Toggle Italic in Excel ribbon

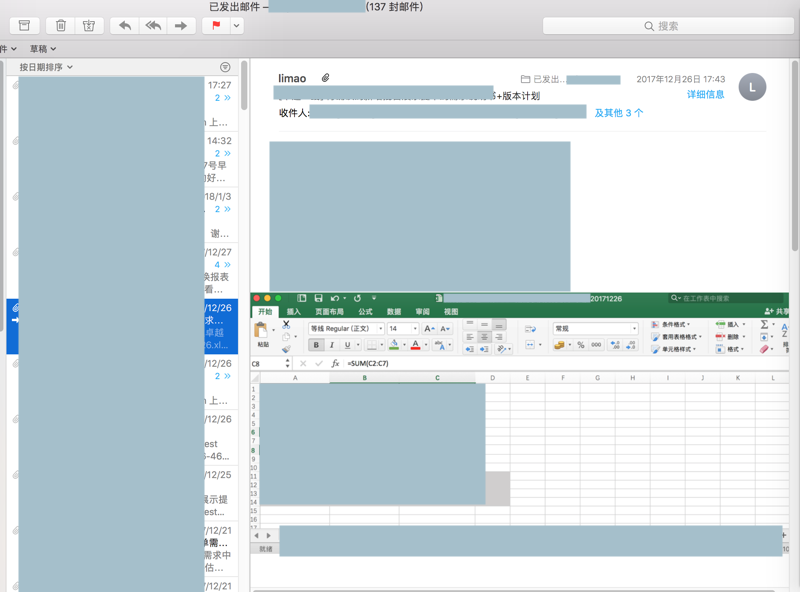(x=332, y=345)
